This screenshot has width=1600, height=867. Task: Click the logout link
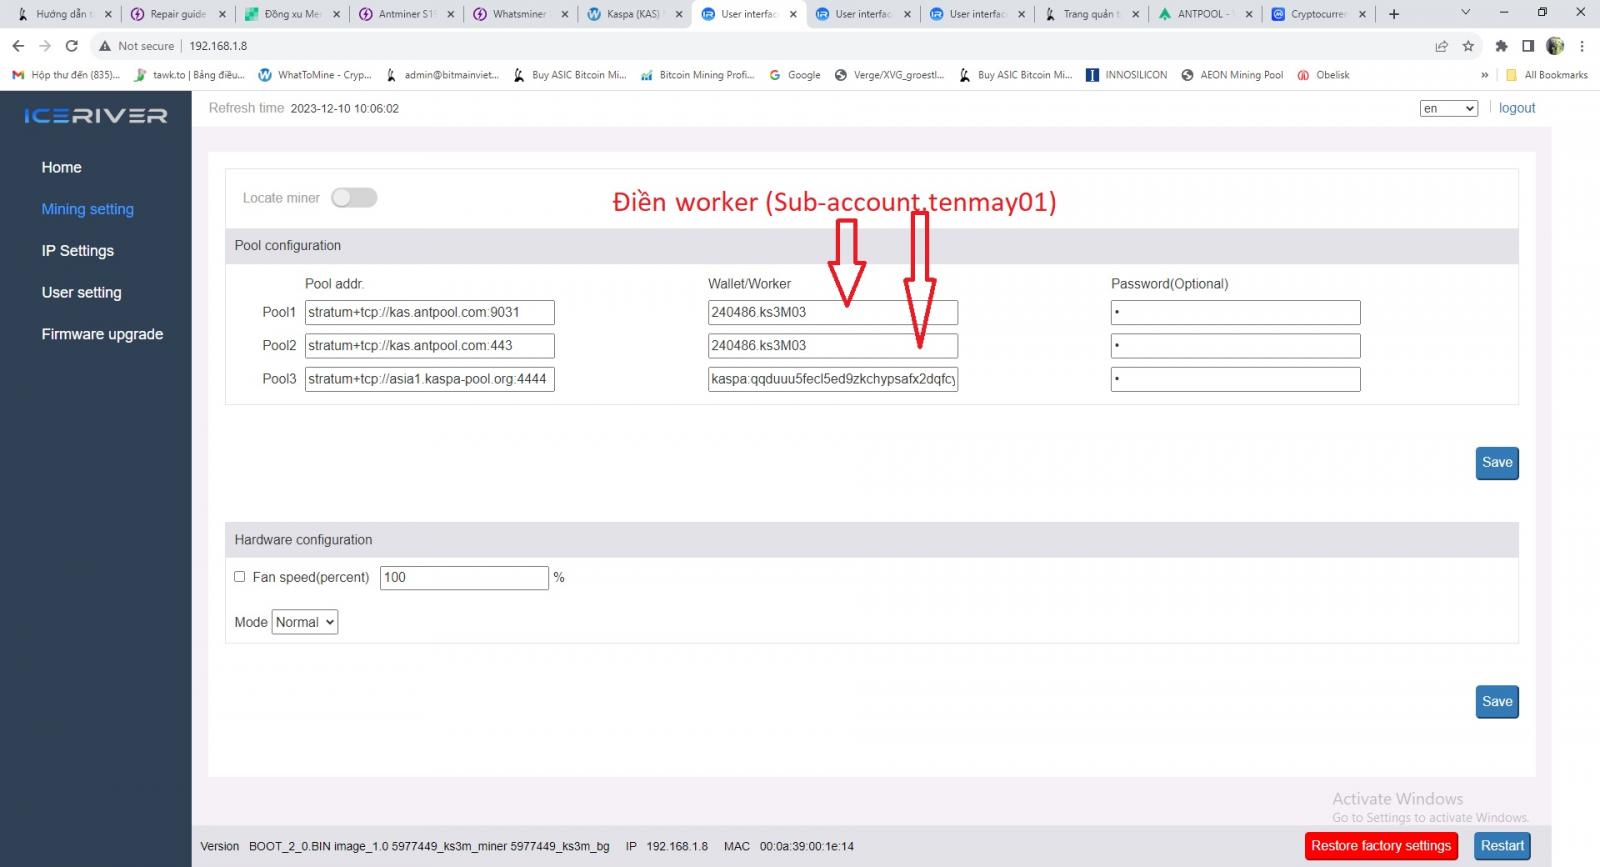click(x=1517, y=108)
